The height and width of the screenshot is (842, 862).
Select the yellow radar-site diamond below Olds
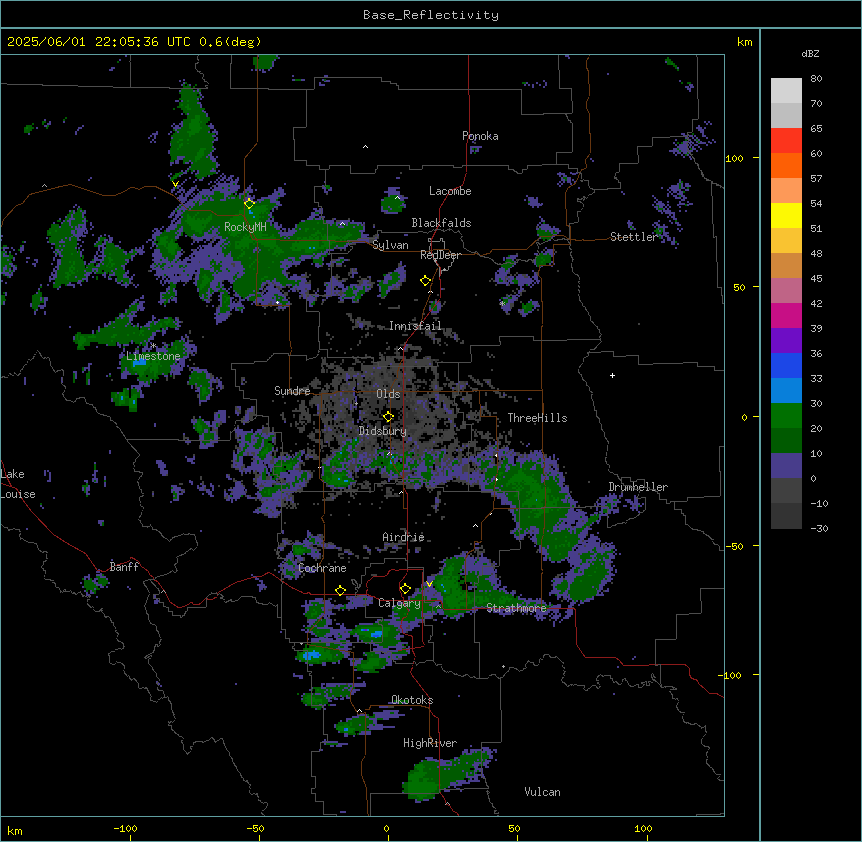(x=388, y=417)
